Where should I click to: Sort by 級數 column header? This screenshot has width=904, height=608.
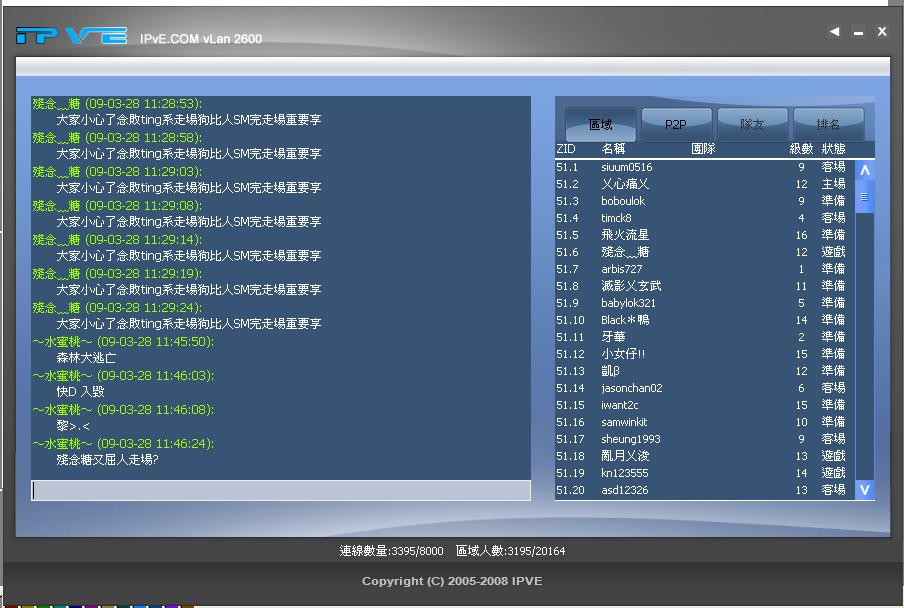[x=801, y=149]
